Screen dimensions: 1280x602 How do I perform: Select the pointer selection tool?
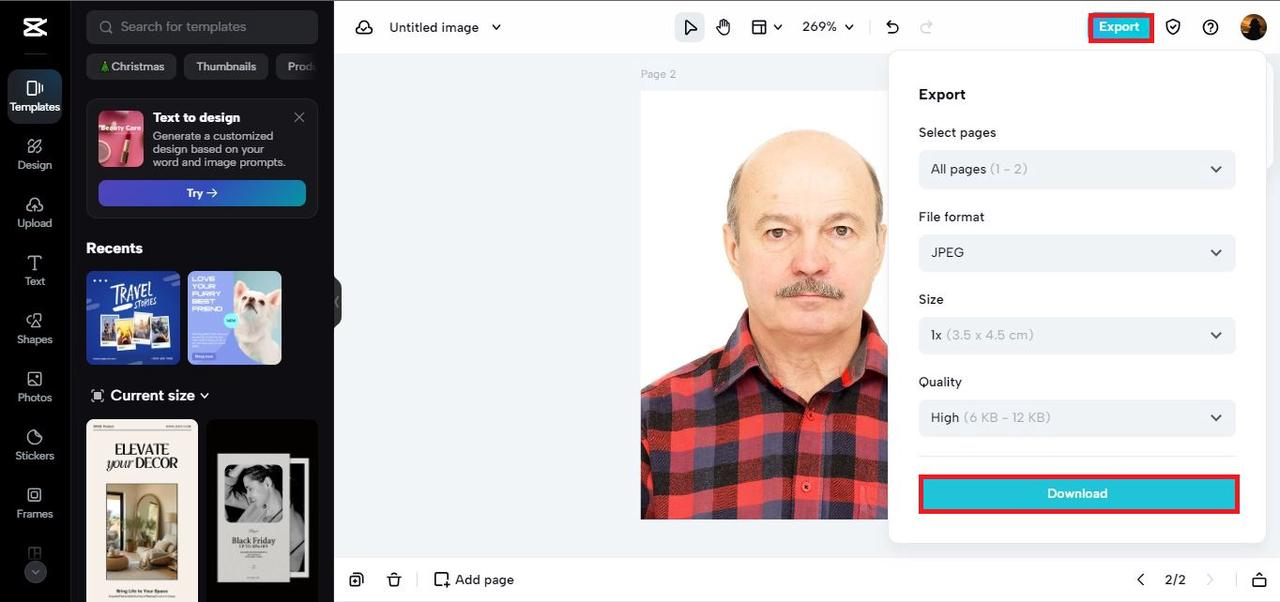point(690,27)
